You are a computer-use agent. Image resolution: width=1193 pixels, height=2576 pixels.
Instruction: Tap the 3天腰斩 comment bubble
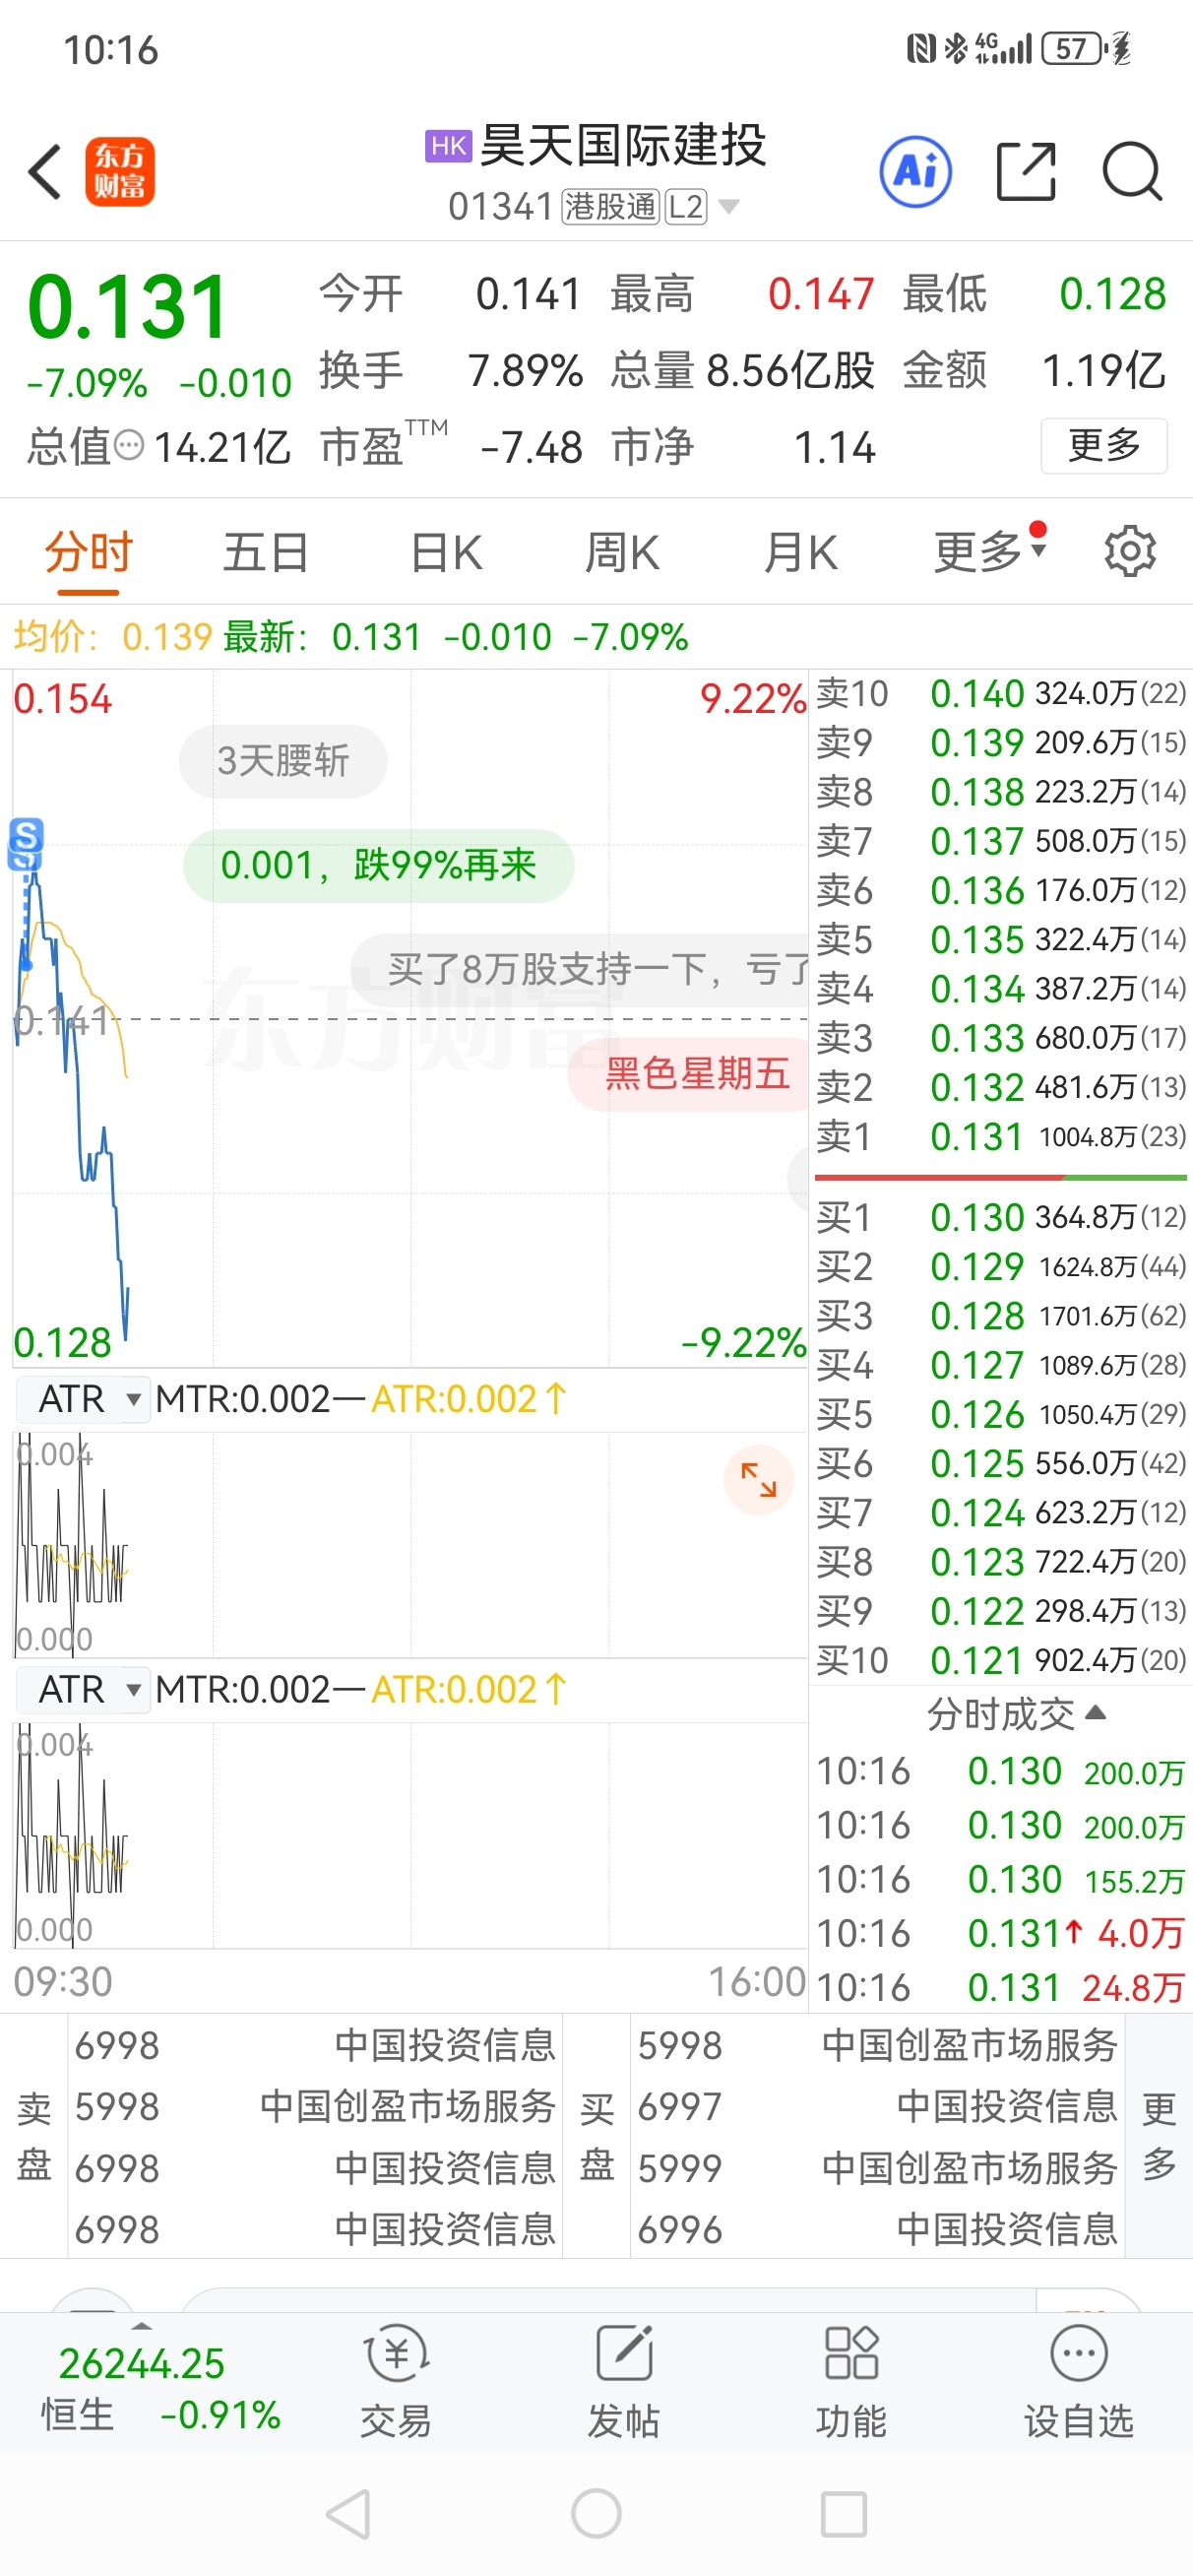[283, 761]
